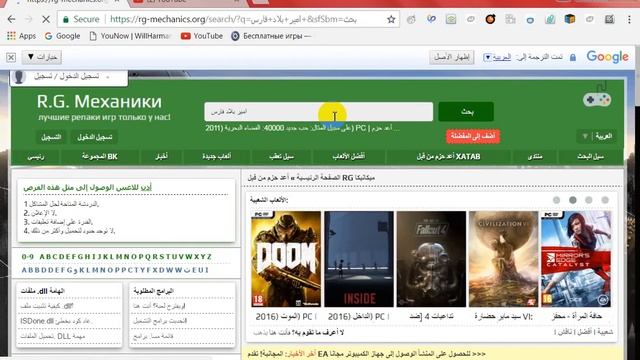Screen dimensions: 640x360
Task: Click the ISDone.dll help link
Action: click(55, 321)
